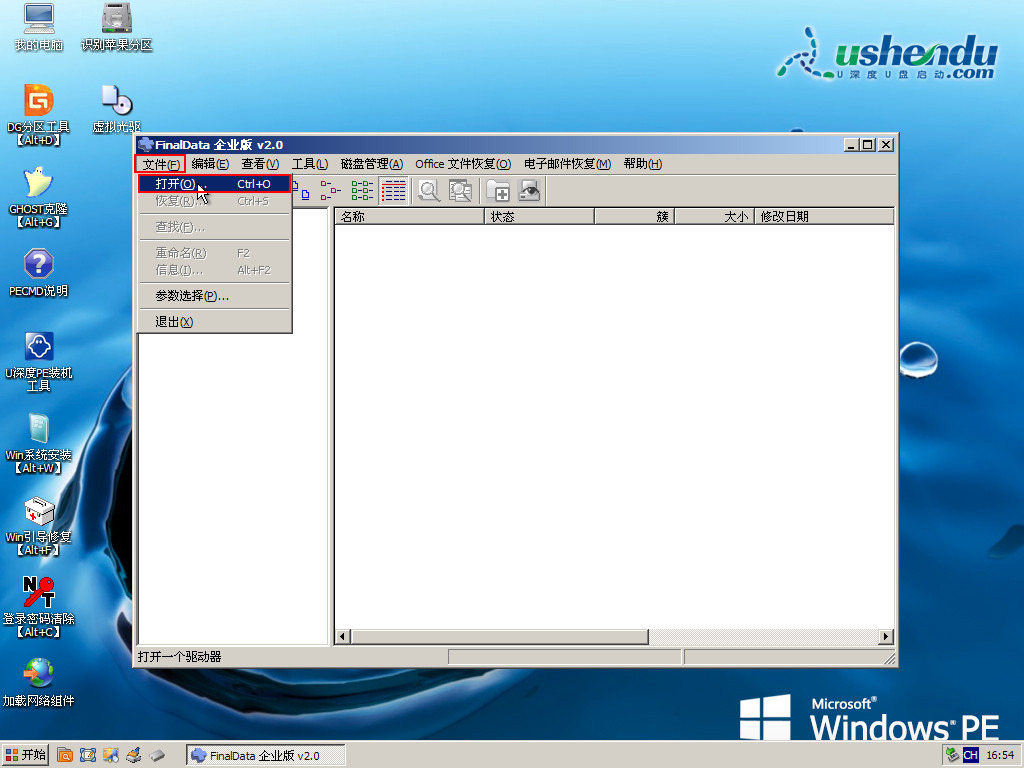Click the 修改日期 column header
The image size is (1024, 768).
coord(824,216)
